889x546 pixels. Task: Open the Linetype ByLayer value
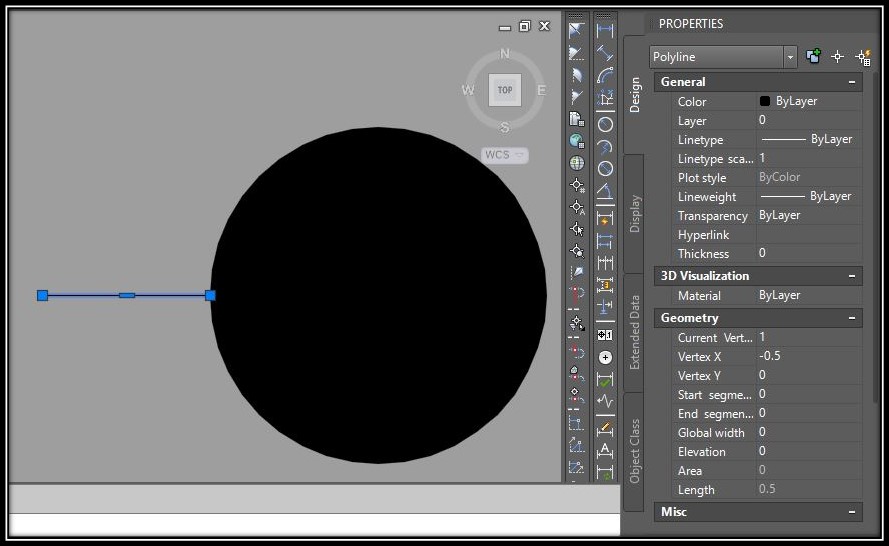(x=809, y=139)
